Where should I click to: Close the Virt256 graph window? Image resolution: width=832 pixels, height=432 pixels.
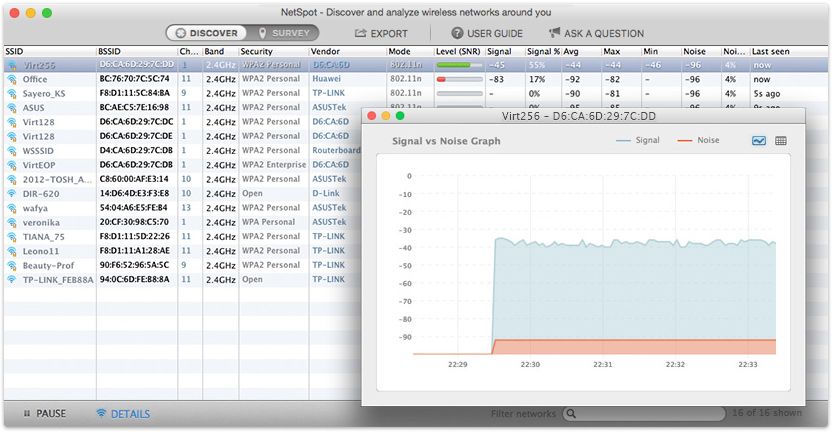pyautogui.click(x=371, y=116)
